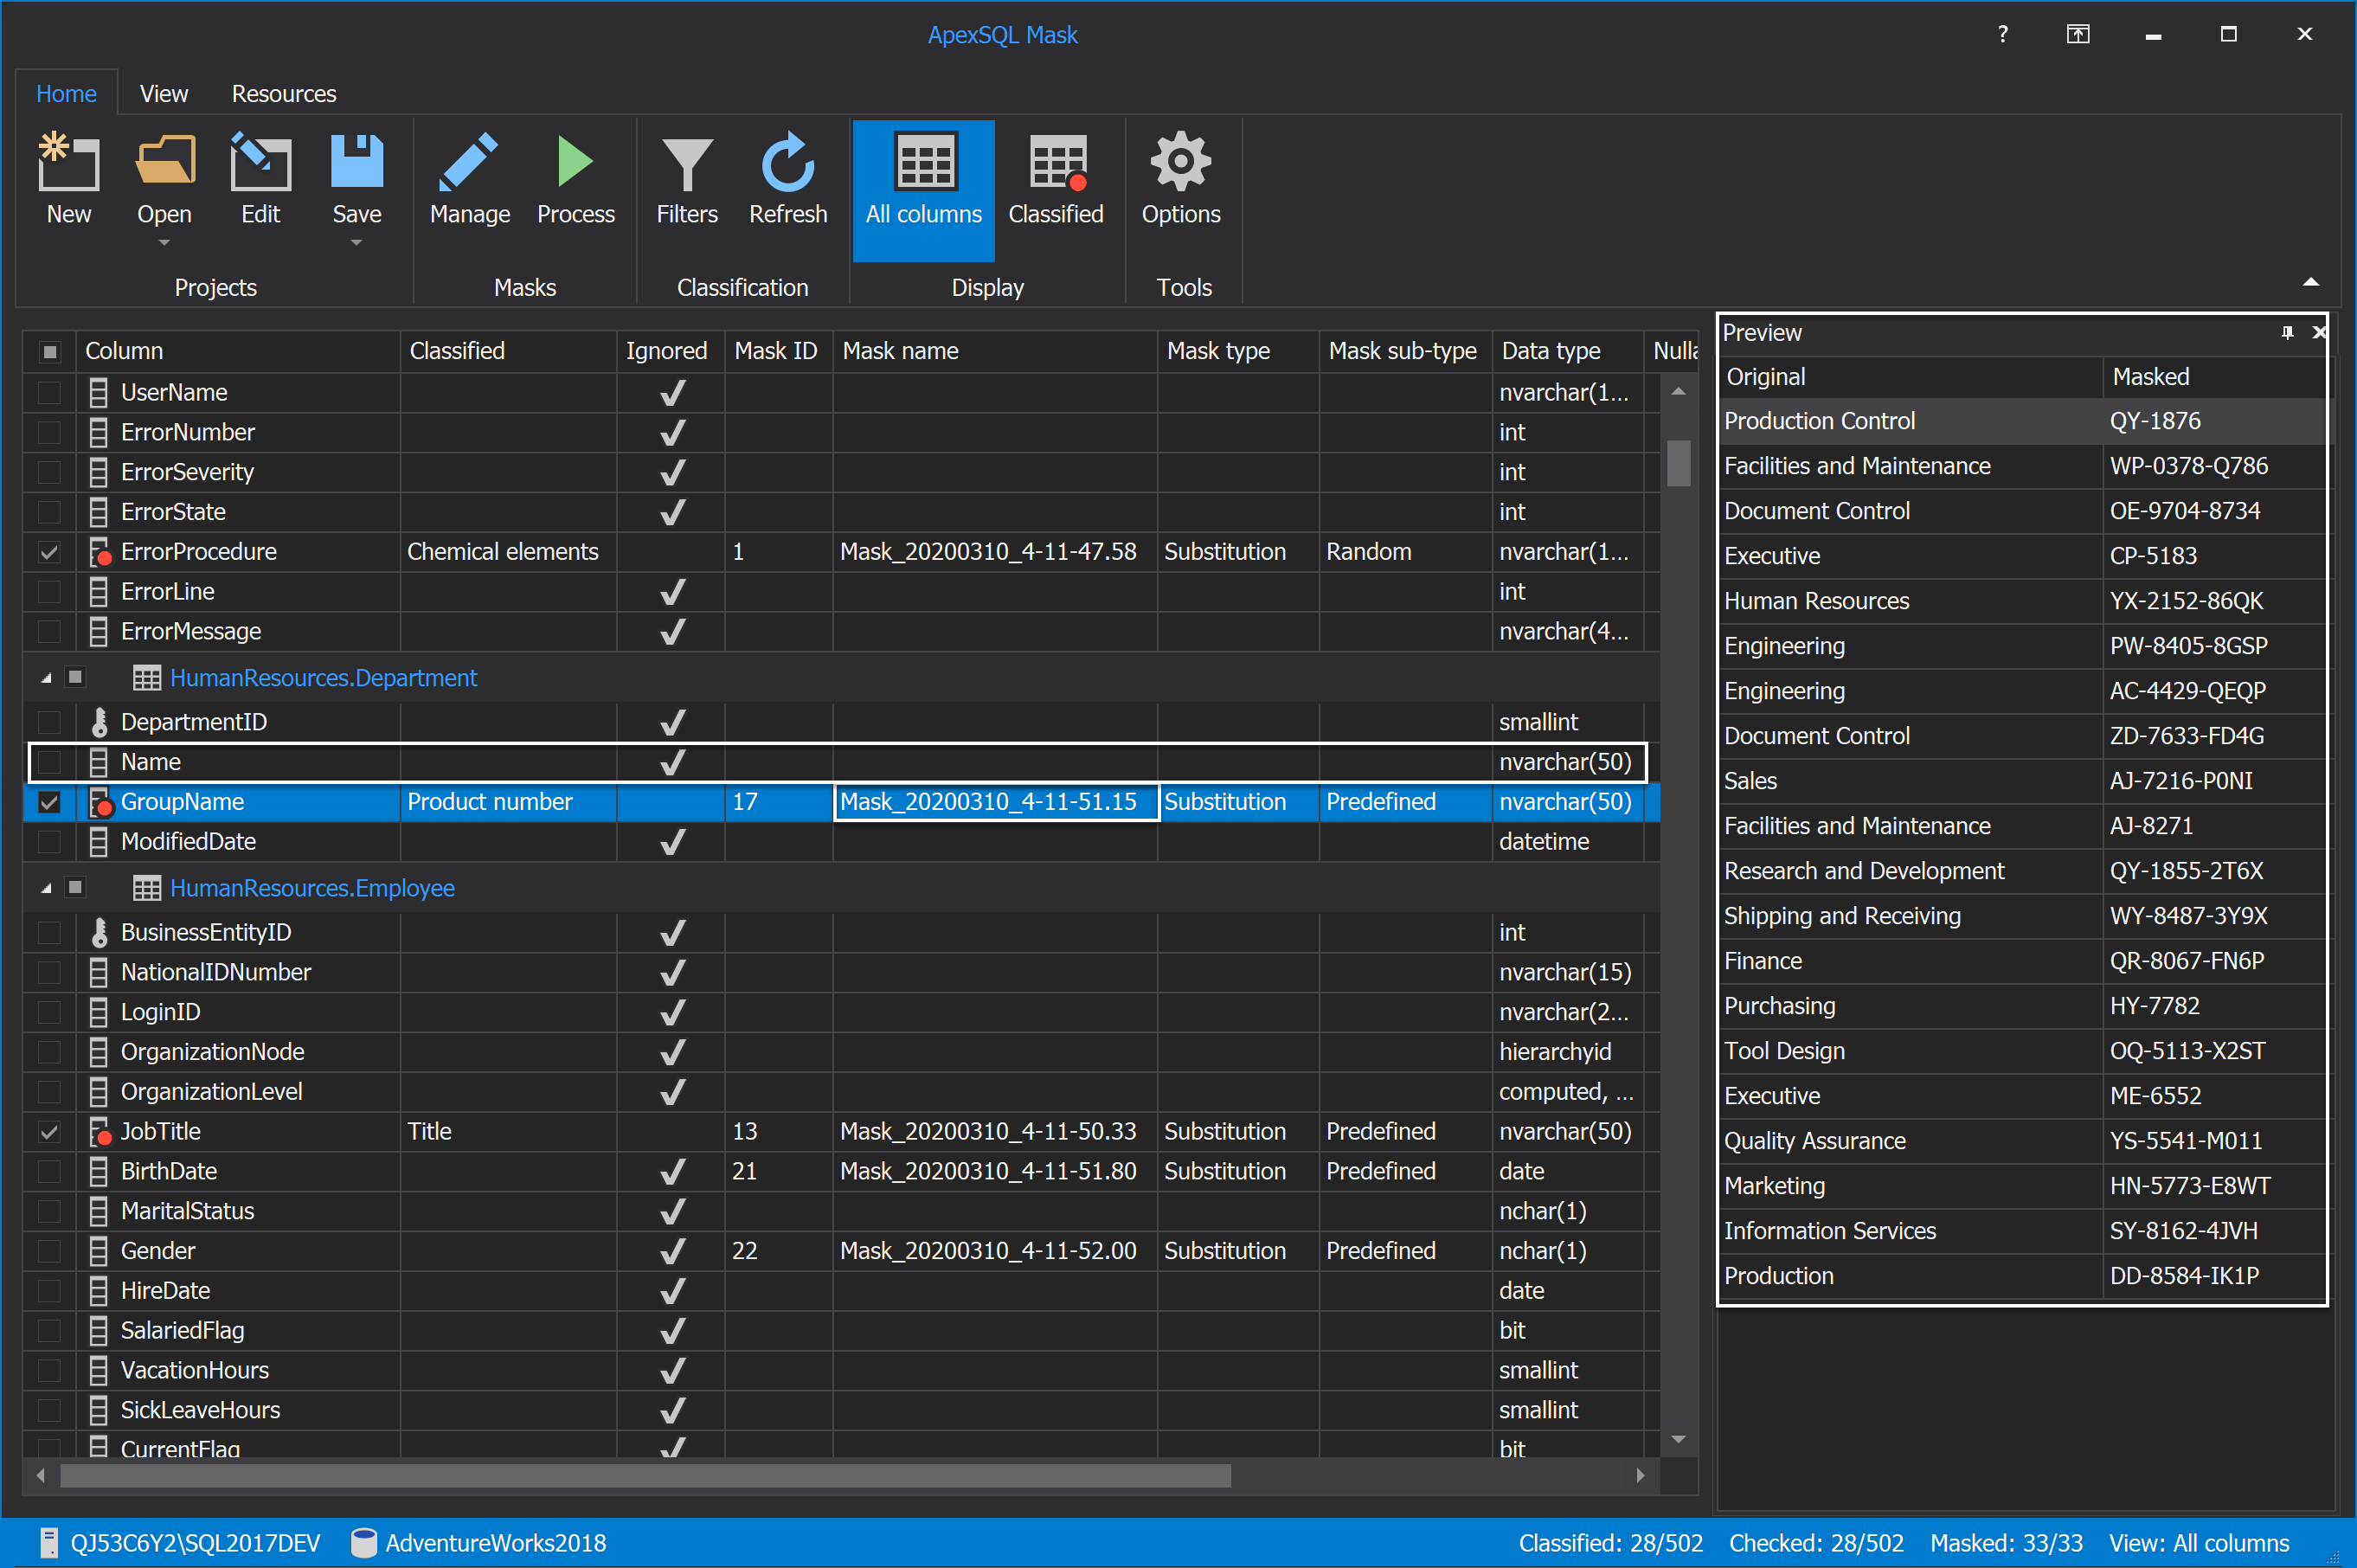The image size is (2357, 1568).
Task: Click the HumanResources.Employee table icon
Action: 147,888
